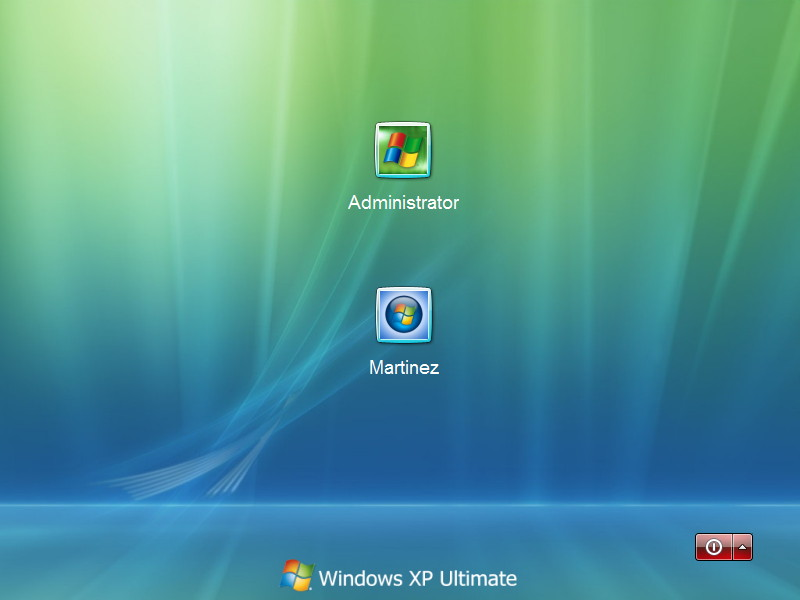Expand the shutdown options arrow
The width and height of the screenshot is (800, 600).
pos(743,547)
